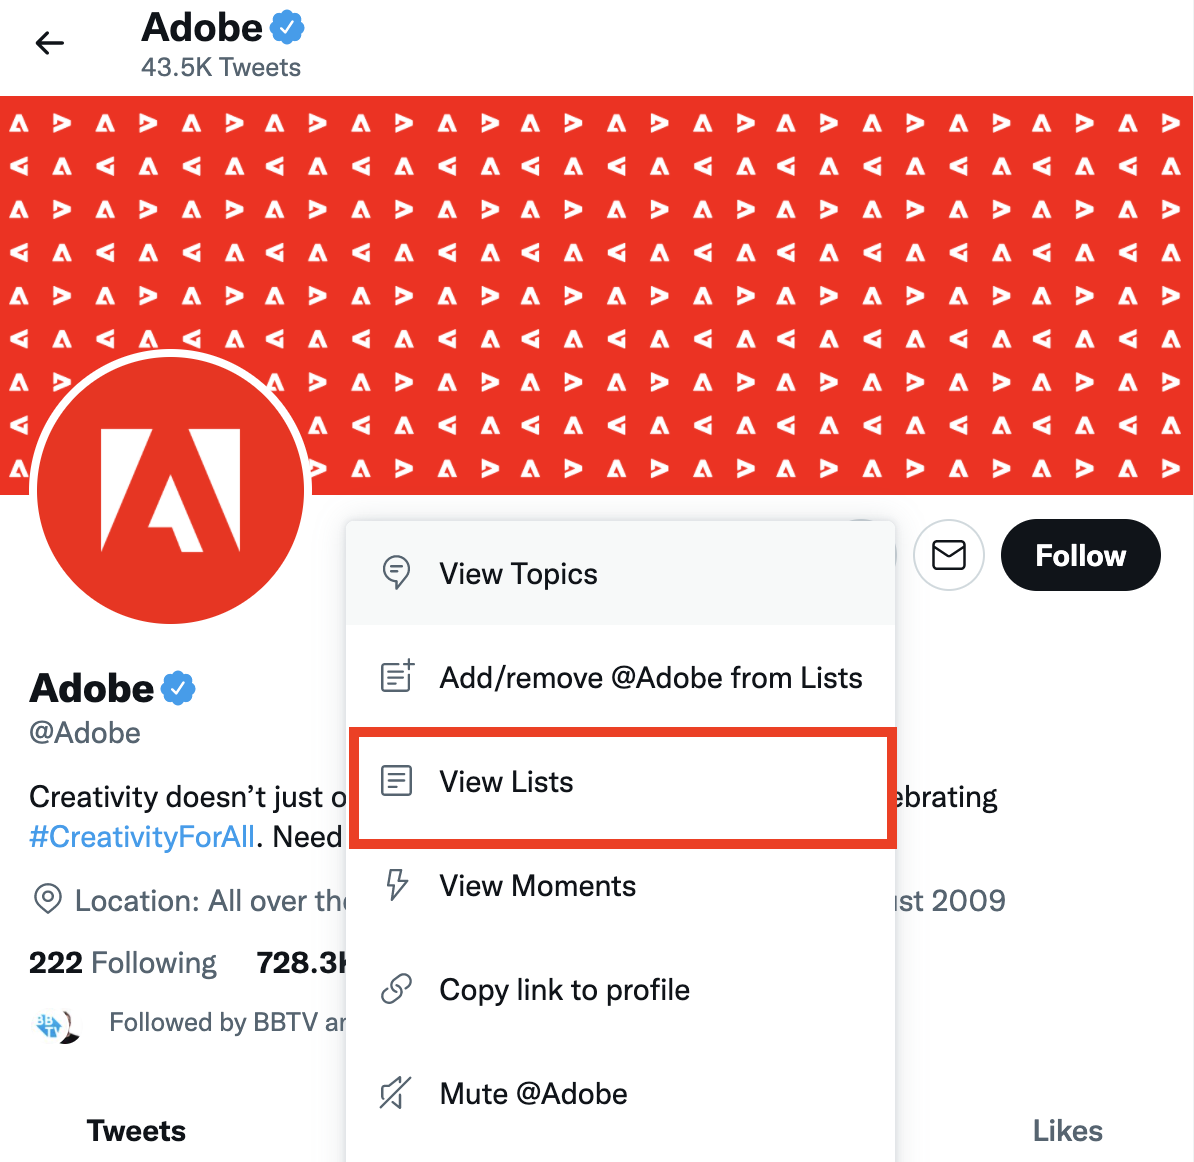Viewport: 1194px width, 1162px height.
Task: Select the View Topics speech bubble icon
Action: click(x=397, y=572)
